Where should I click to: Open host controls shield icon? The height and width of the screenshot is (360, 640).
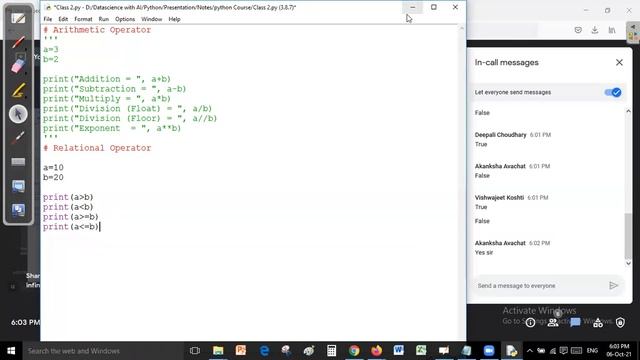pos(620,323)
